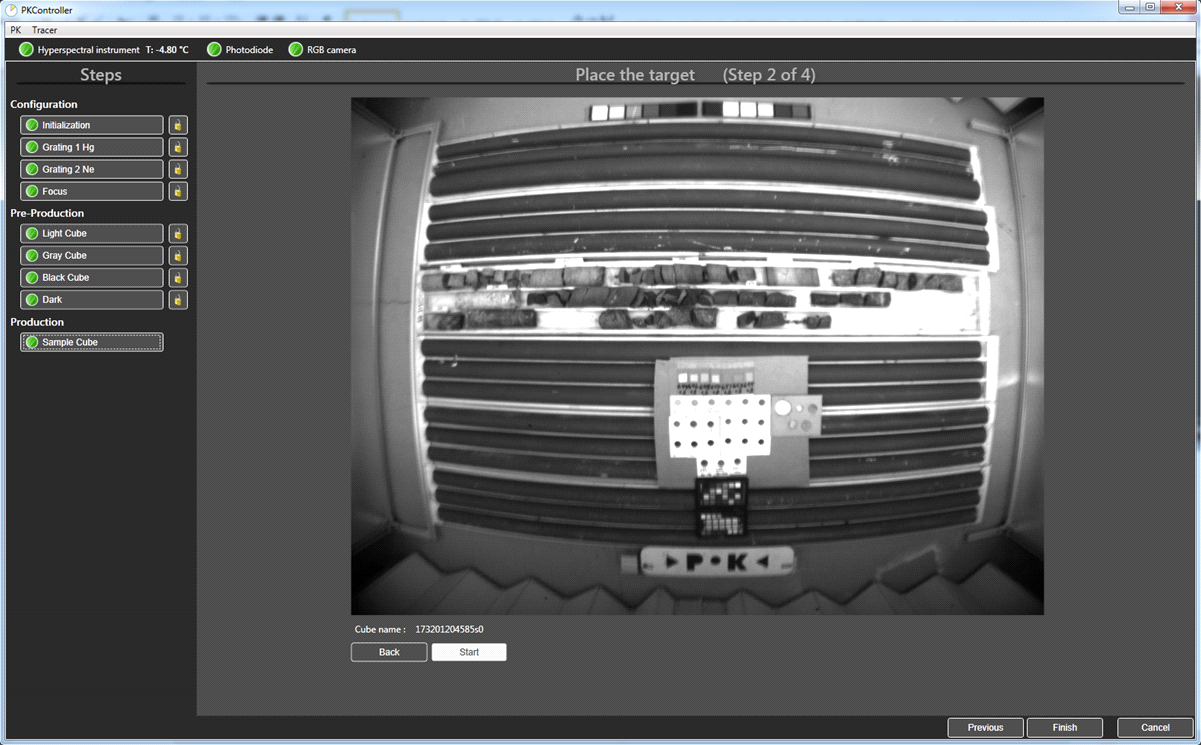1201x745 pixels.
Task: Click the RGB camera status indicator
Action: point(295,49)
